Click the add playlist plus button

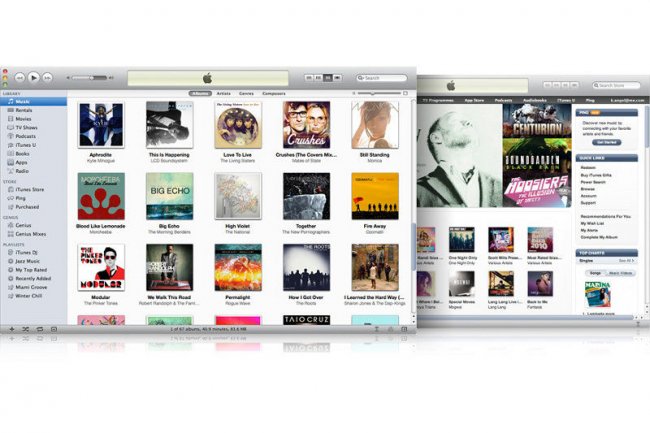(x=10, y=328)
